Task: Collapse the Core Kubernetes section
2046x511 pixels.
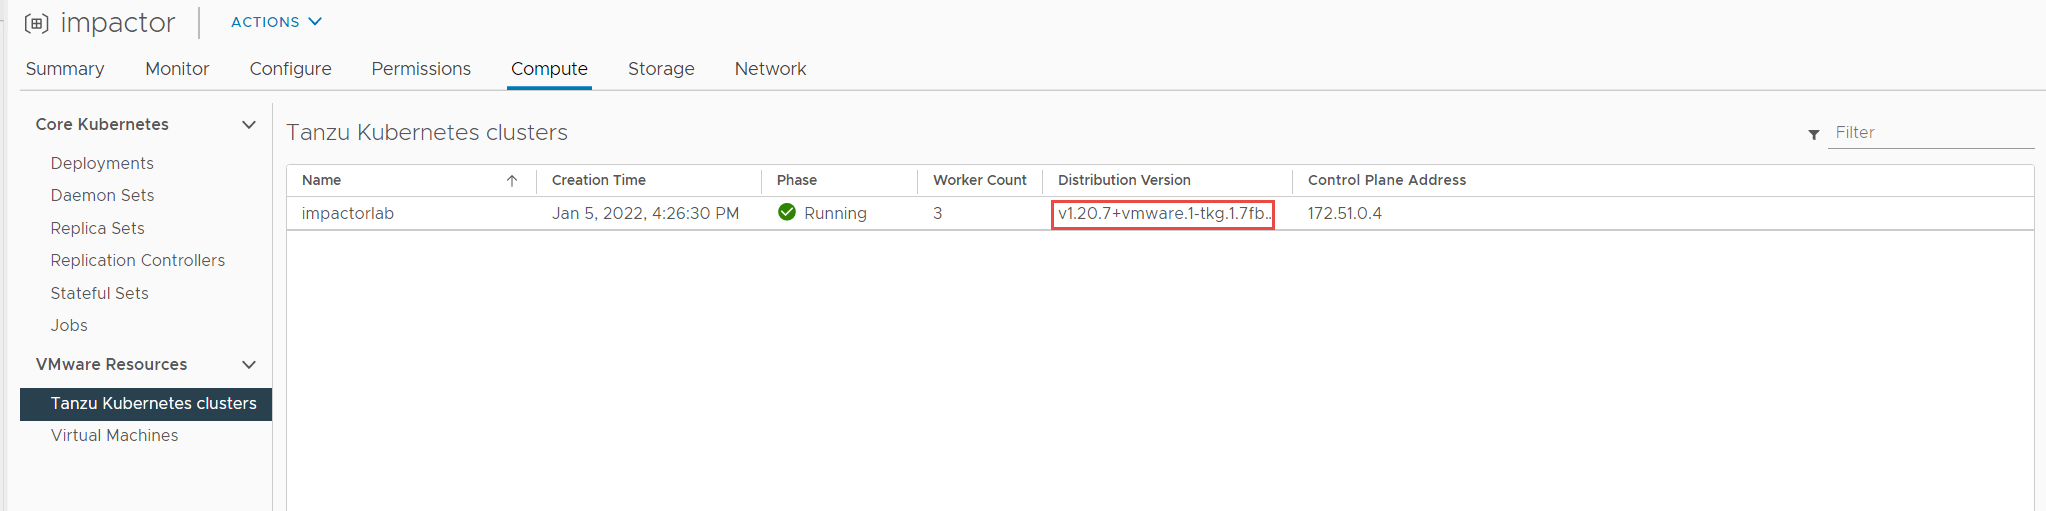Action: coord(249,125)
